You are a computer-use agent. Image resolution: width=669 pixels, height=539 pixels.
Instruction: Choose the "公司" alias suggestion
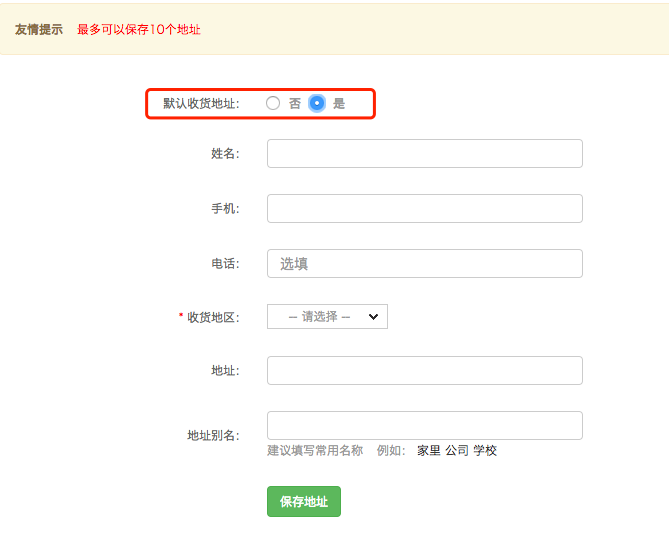pos(457,451)
